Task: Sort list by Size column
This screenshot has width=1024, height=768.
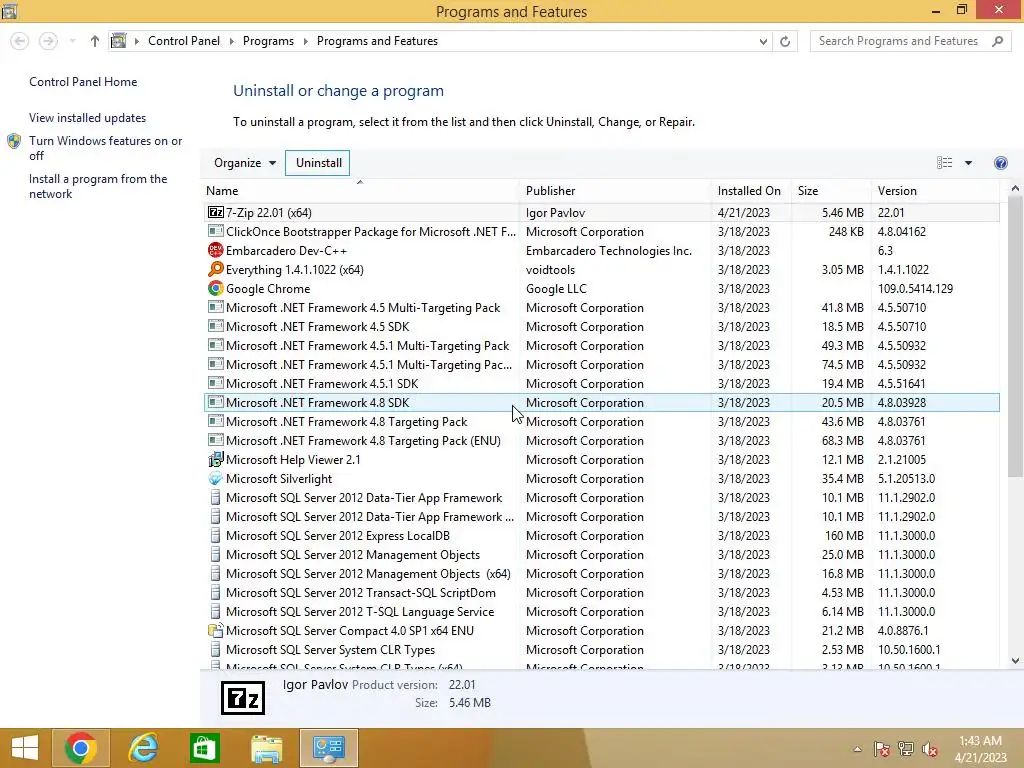Action: coord(831,191)
